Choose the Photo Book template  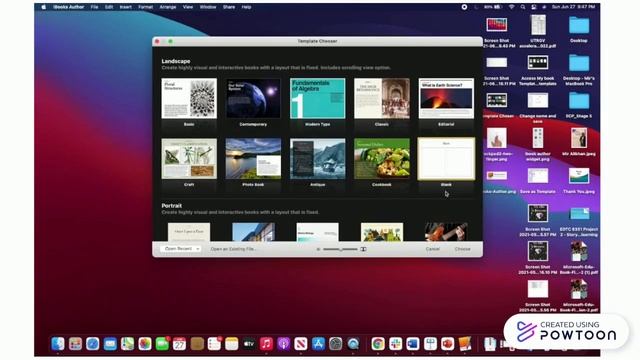(253, 159)
